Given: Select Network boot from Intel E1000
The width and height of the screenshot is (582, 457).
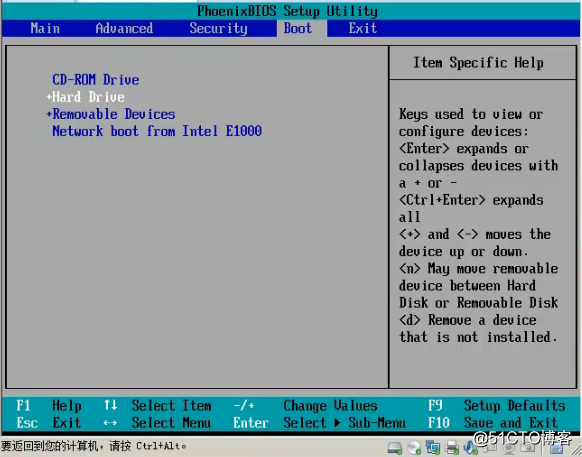Looking at the screenshot, I should pos(157,131).
